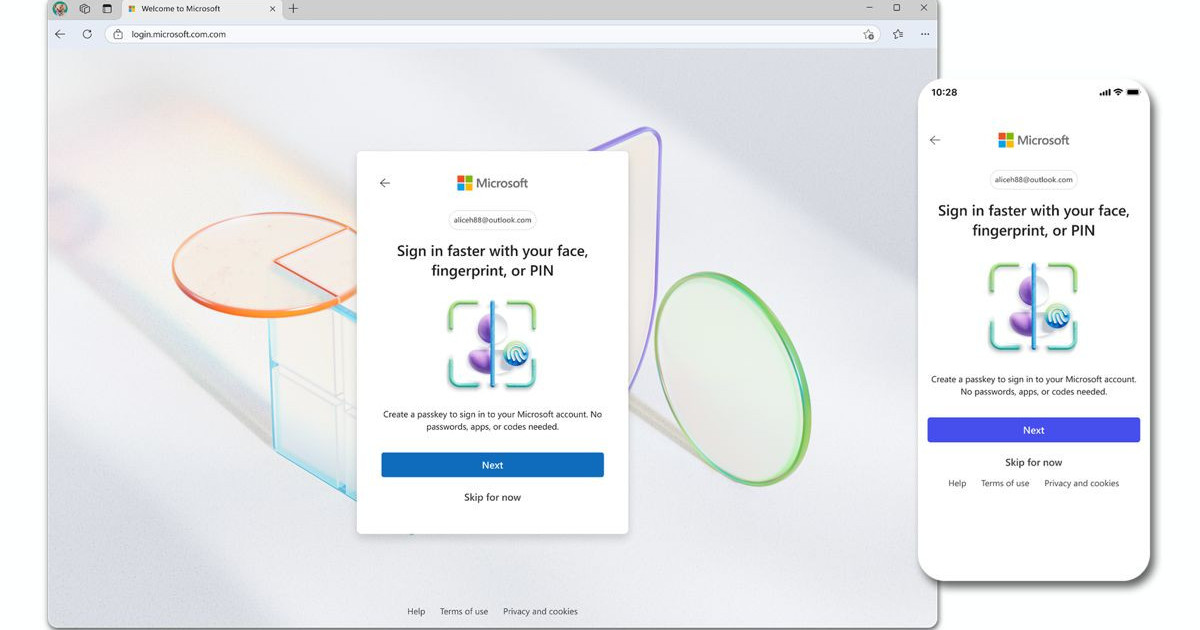Tap the passkey illustration on phone
The width and height of the screenshot is (1200, 630).
coord(1033,307)
